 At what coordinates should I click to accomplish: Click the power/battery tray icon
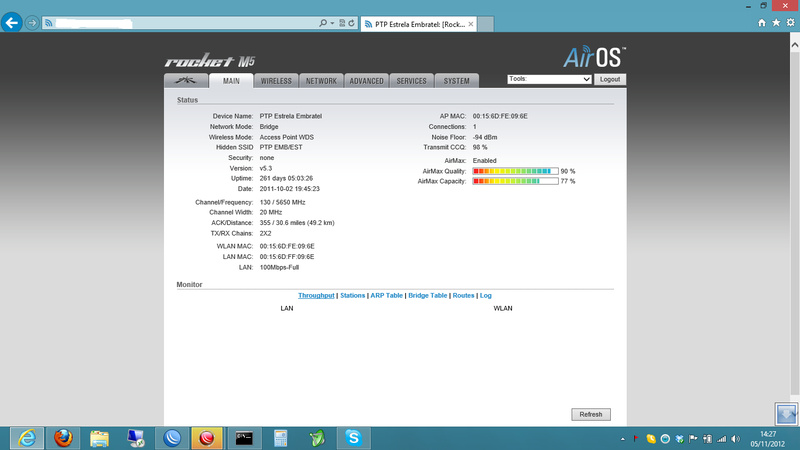[x=707, y=439]
